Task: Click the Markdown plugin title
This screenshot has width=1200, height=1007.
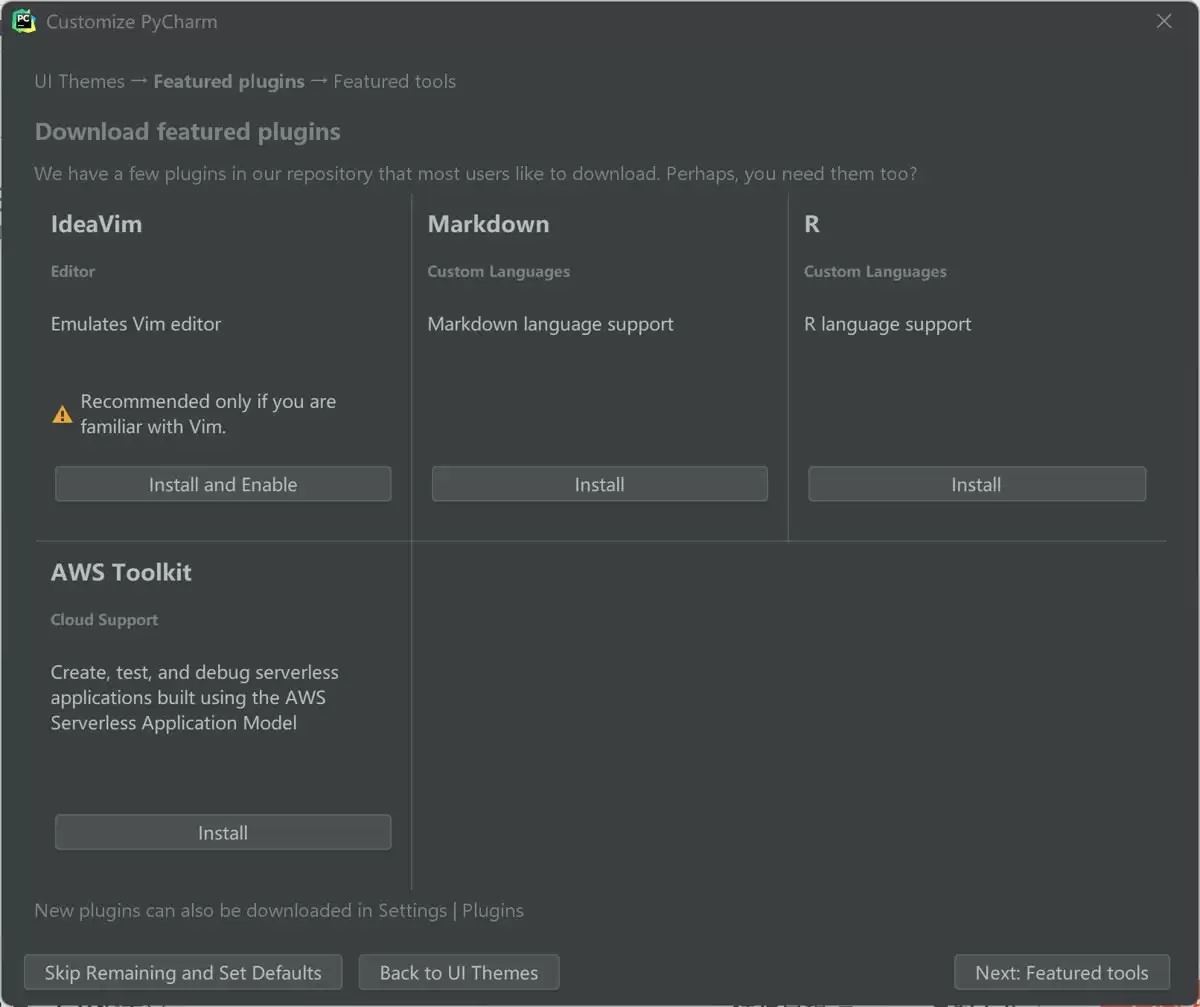Action: pos(488,224)
